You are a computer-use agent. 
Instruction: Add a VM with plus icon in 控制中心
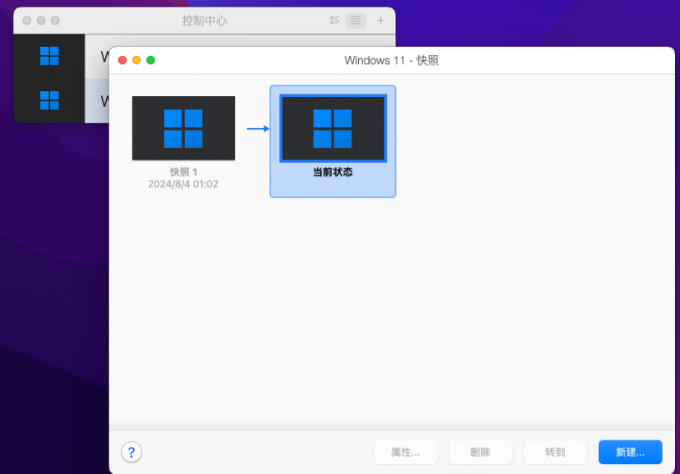tap(380, 20)
